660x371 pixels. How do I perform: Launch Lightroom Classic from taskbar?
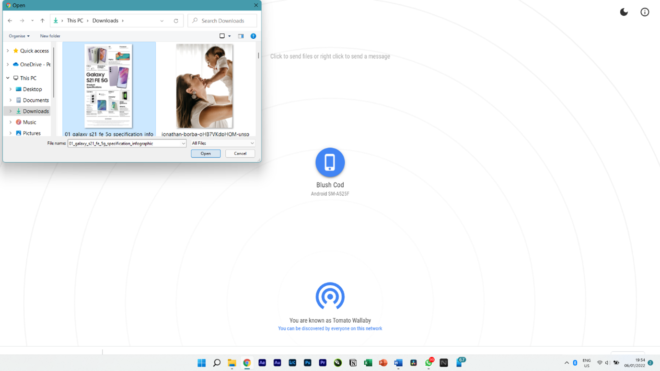pos(293,363)
